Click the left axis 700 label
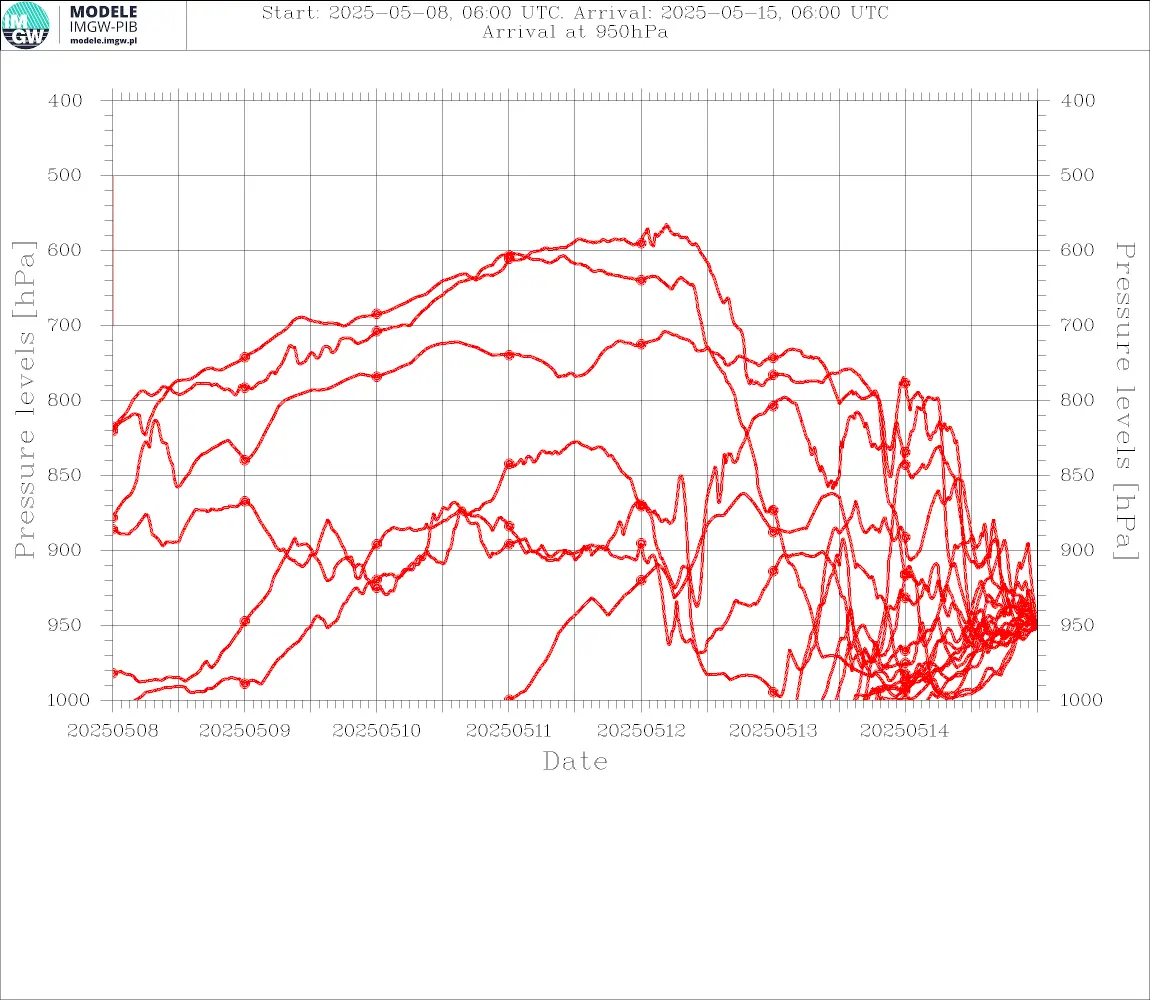The height and width of the screenshot is (1000, 1150). (65, 325)
